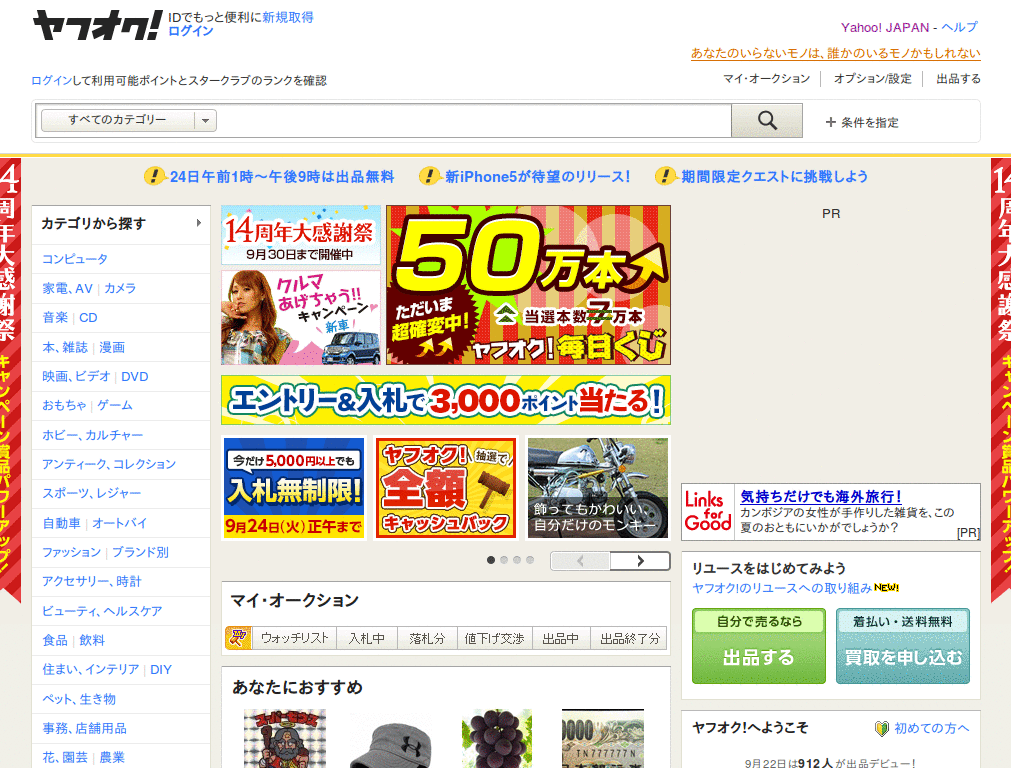Open the 値下げ交渉 tab
1024x768 pixels.
(494, 638)
